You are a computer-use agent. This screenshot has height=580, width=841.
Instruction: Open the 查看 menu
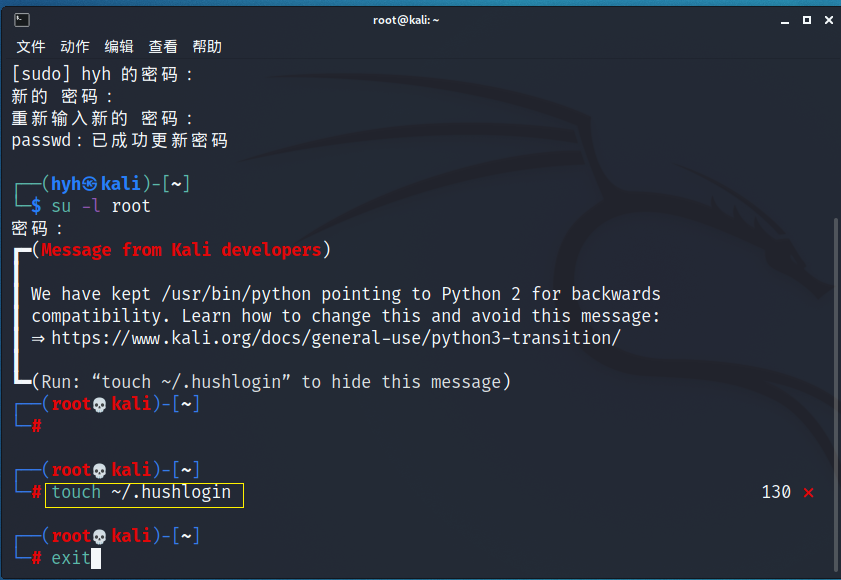click(163, 47)
